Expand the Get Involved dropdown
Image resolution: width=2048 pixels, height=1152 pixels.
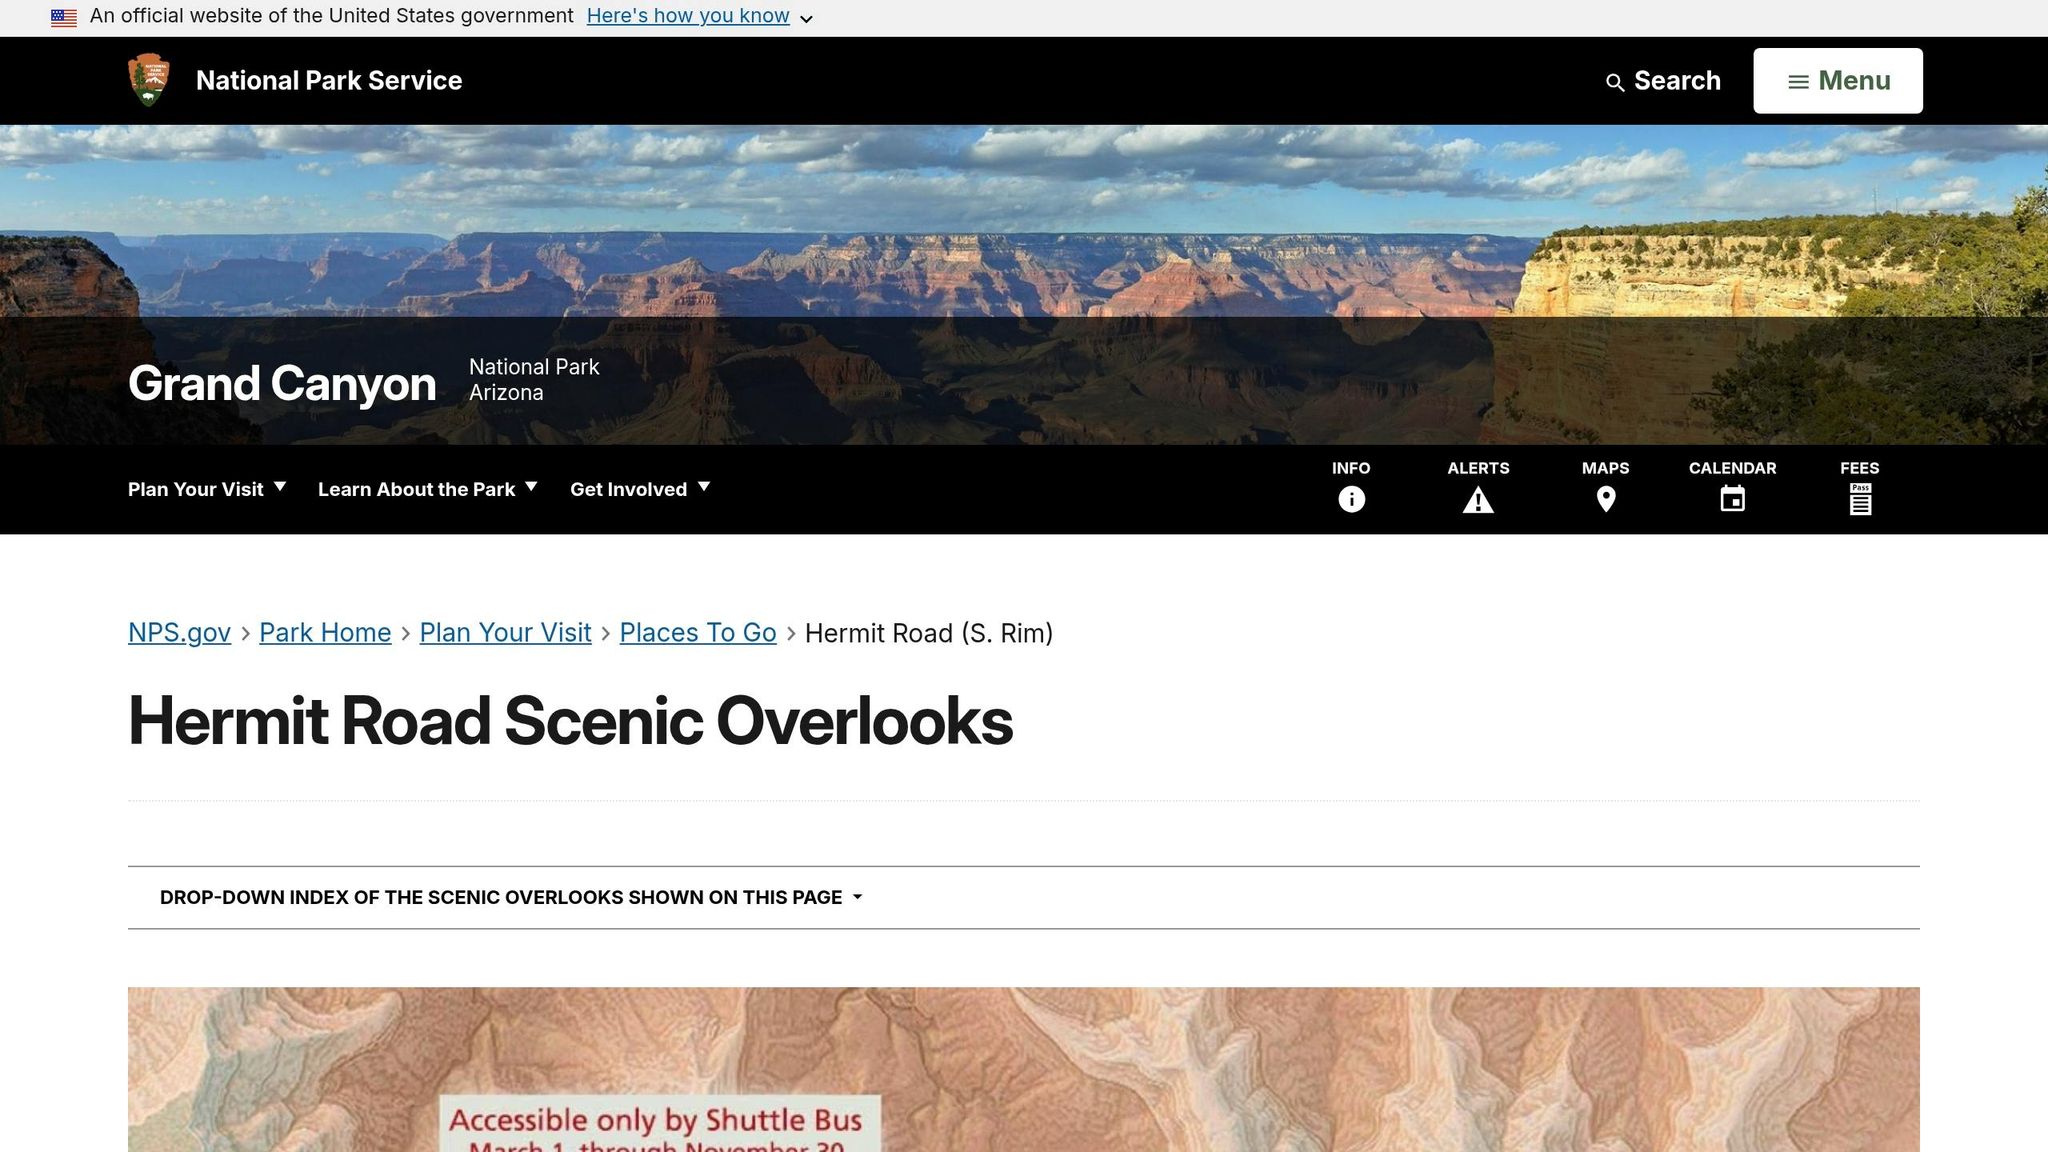(x=640, y=489)
